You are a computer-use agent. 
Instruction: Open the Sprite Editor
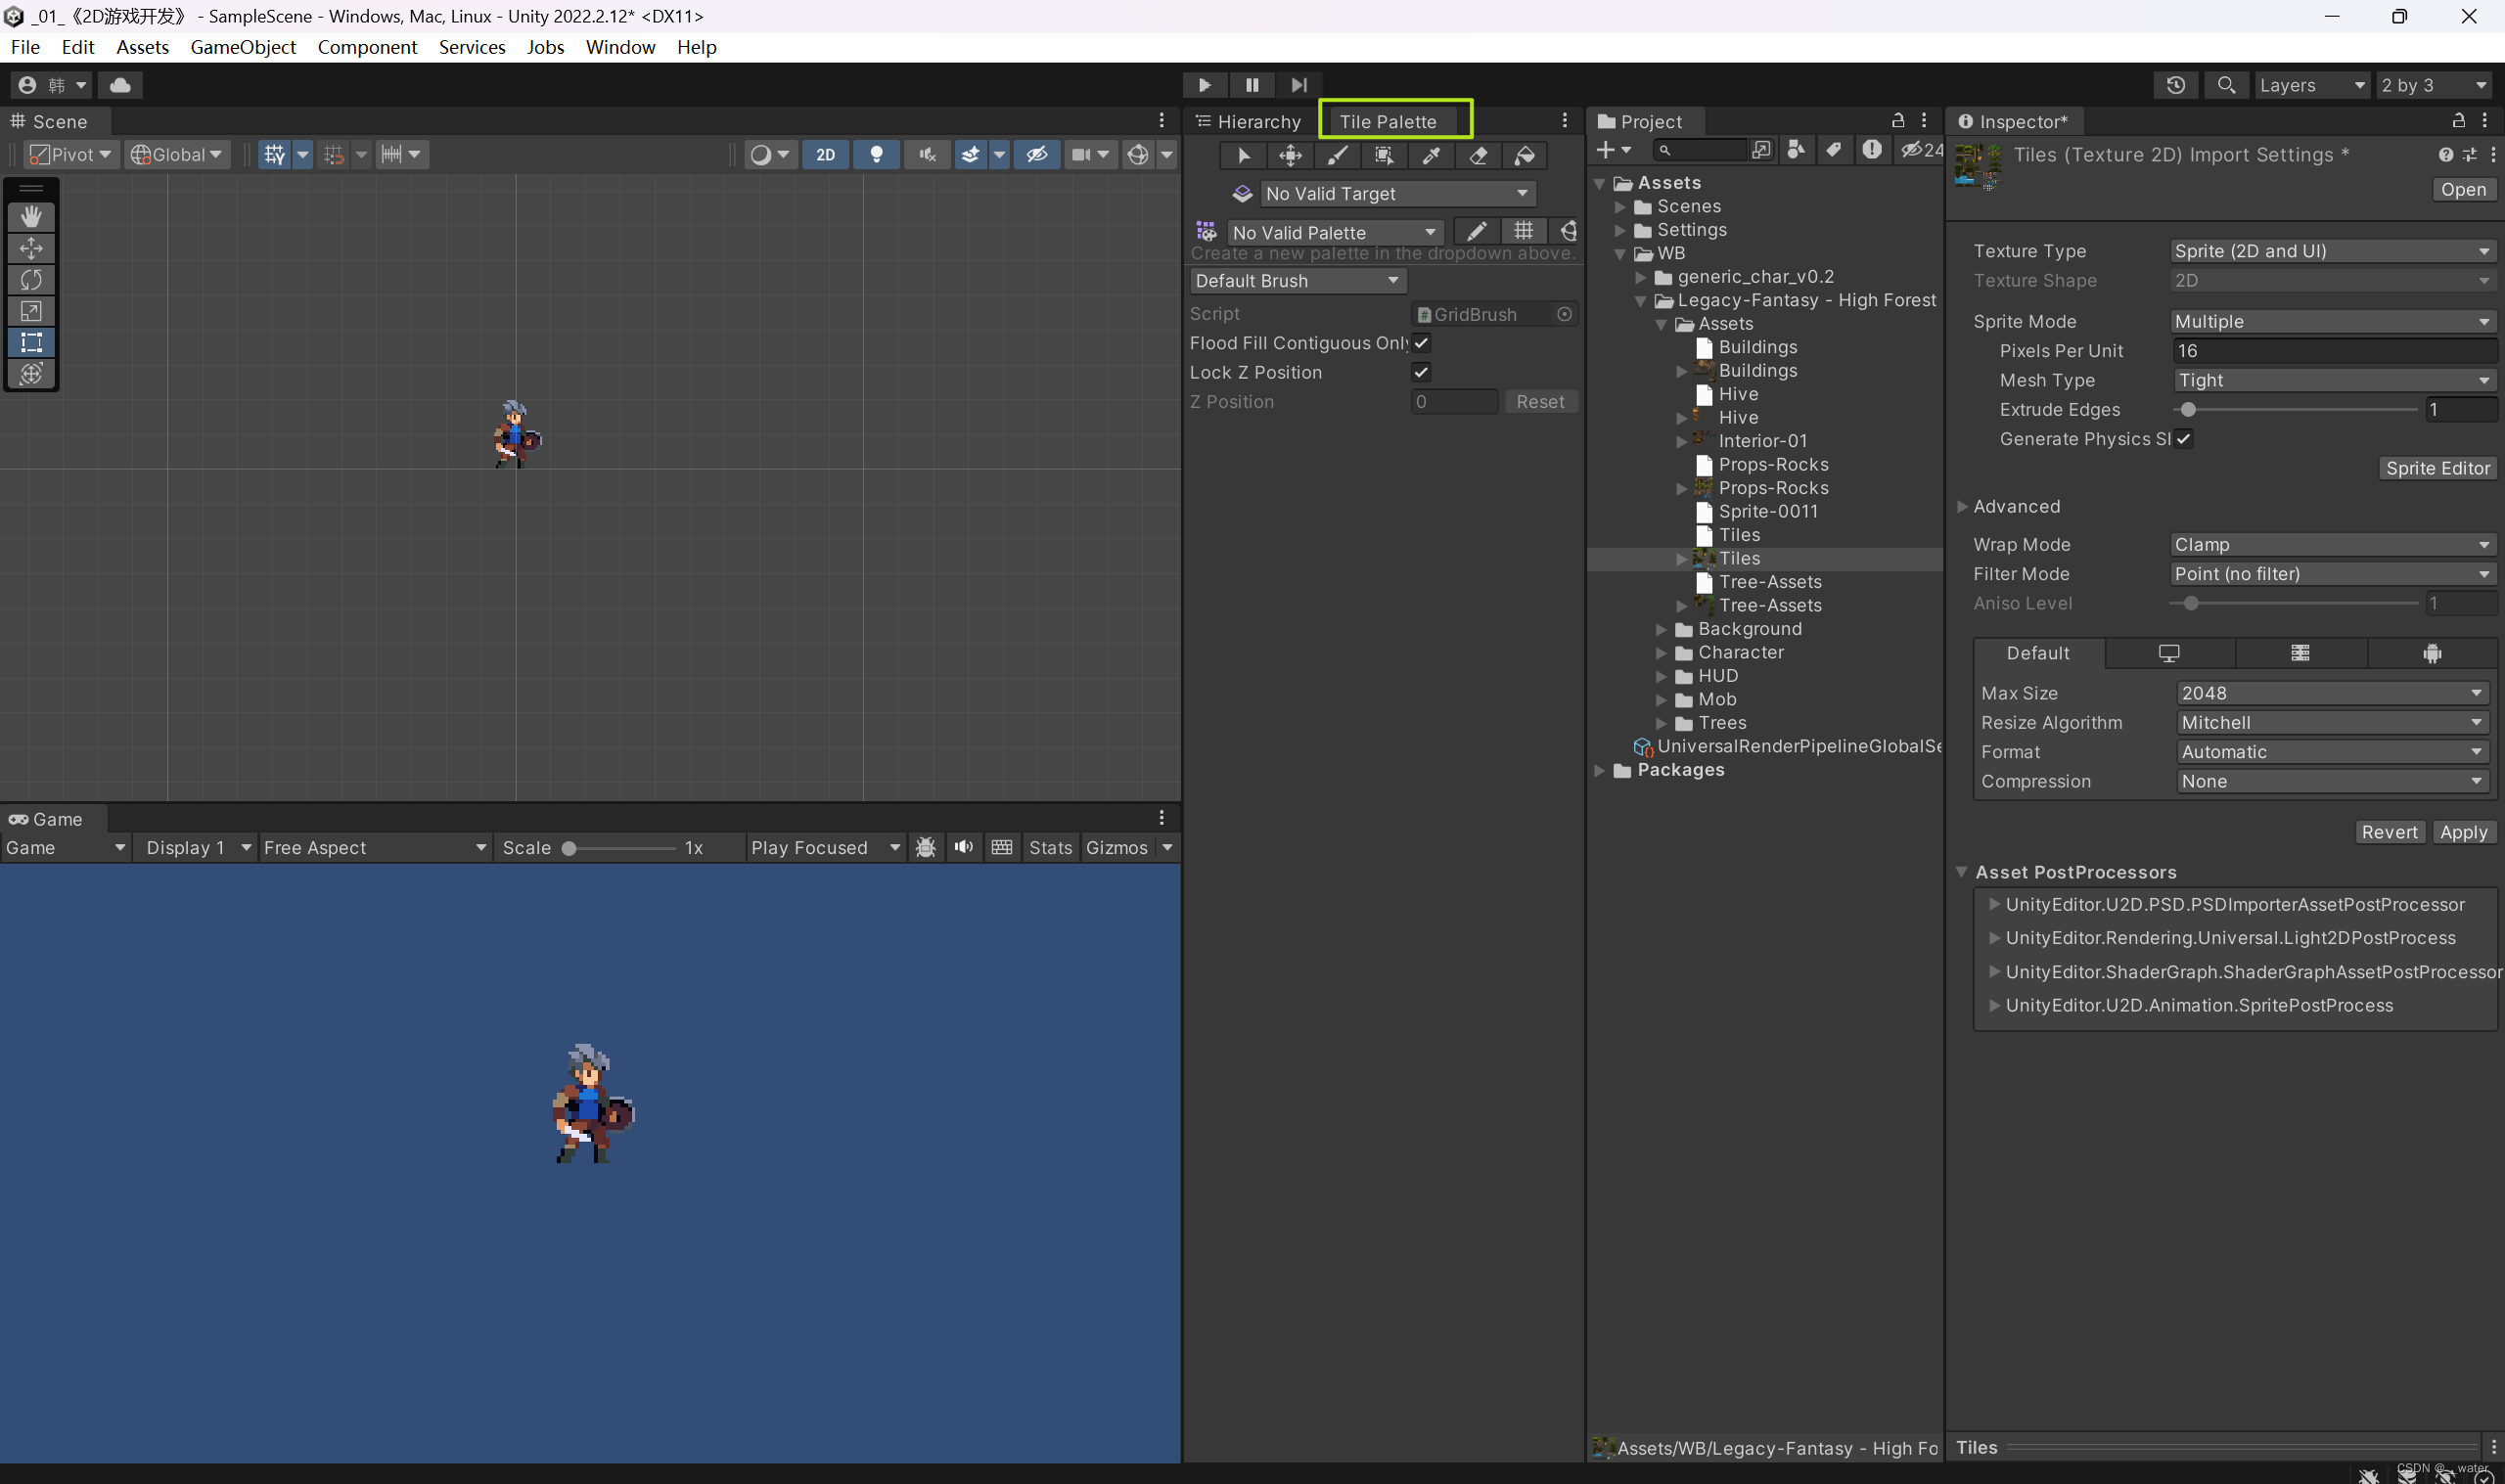point(2438,468)
